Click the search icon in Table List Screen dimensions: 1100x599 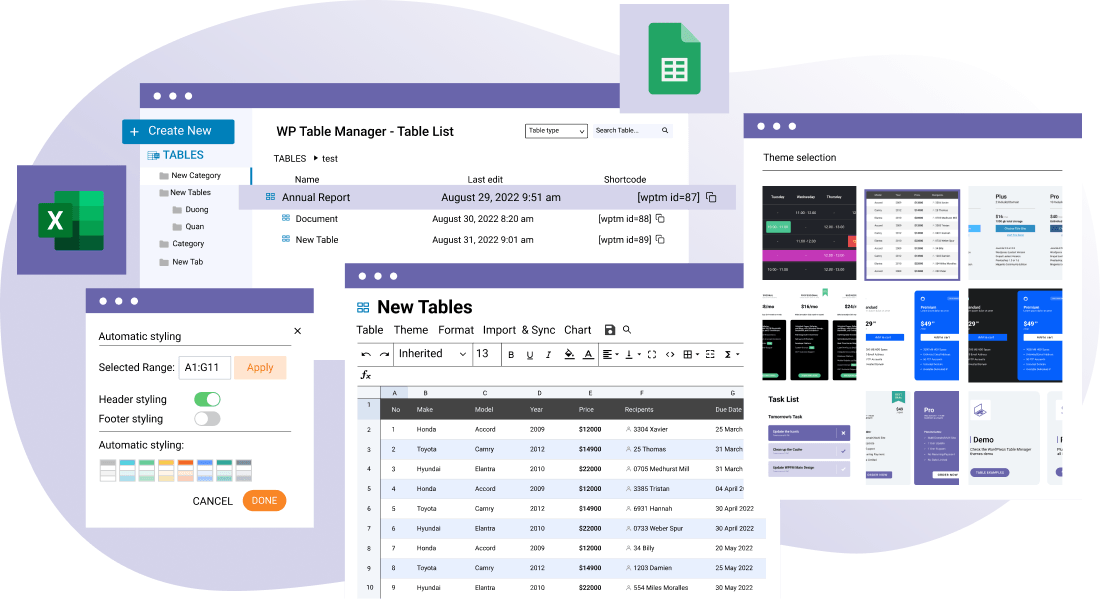[x=666, y=131]
